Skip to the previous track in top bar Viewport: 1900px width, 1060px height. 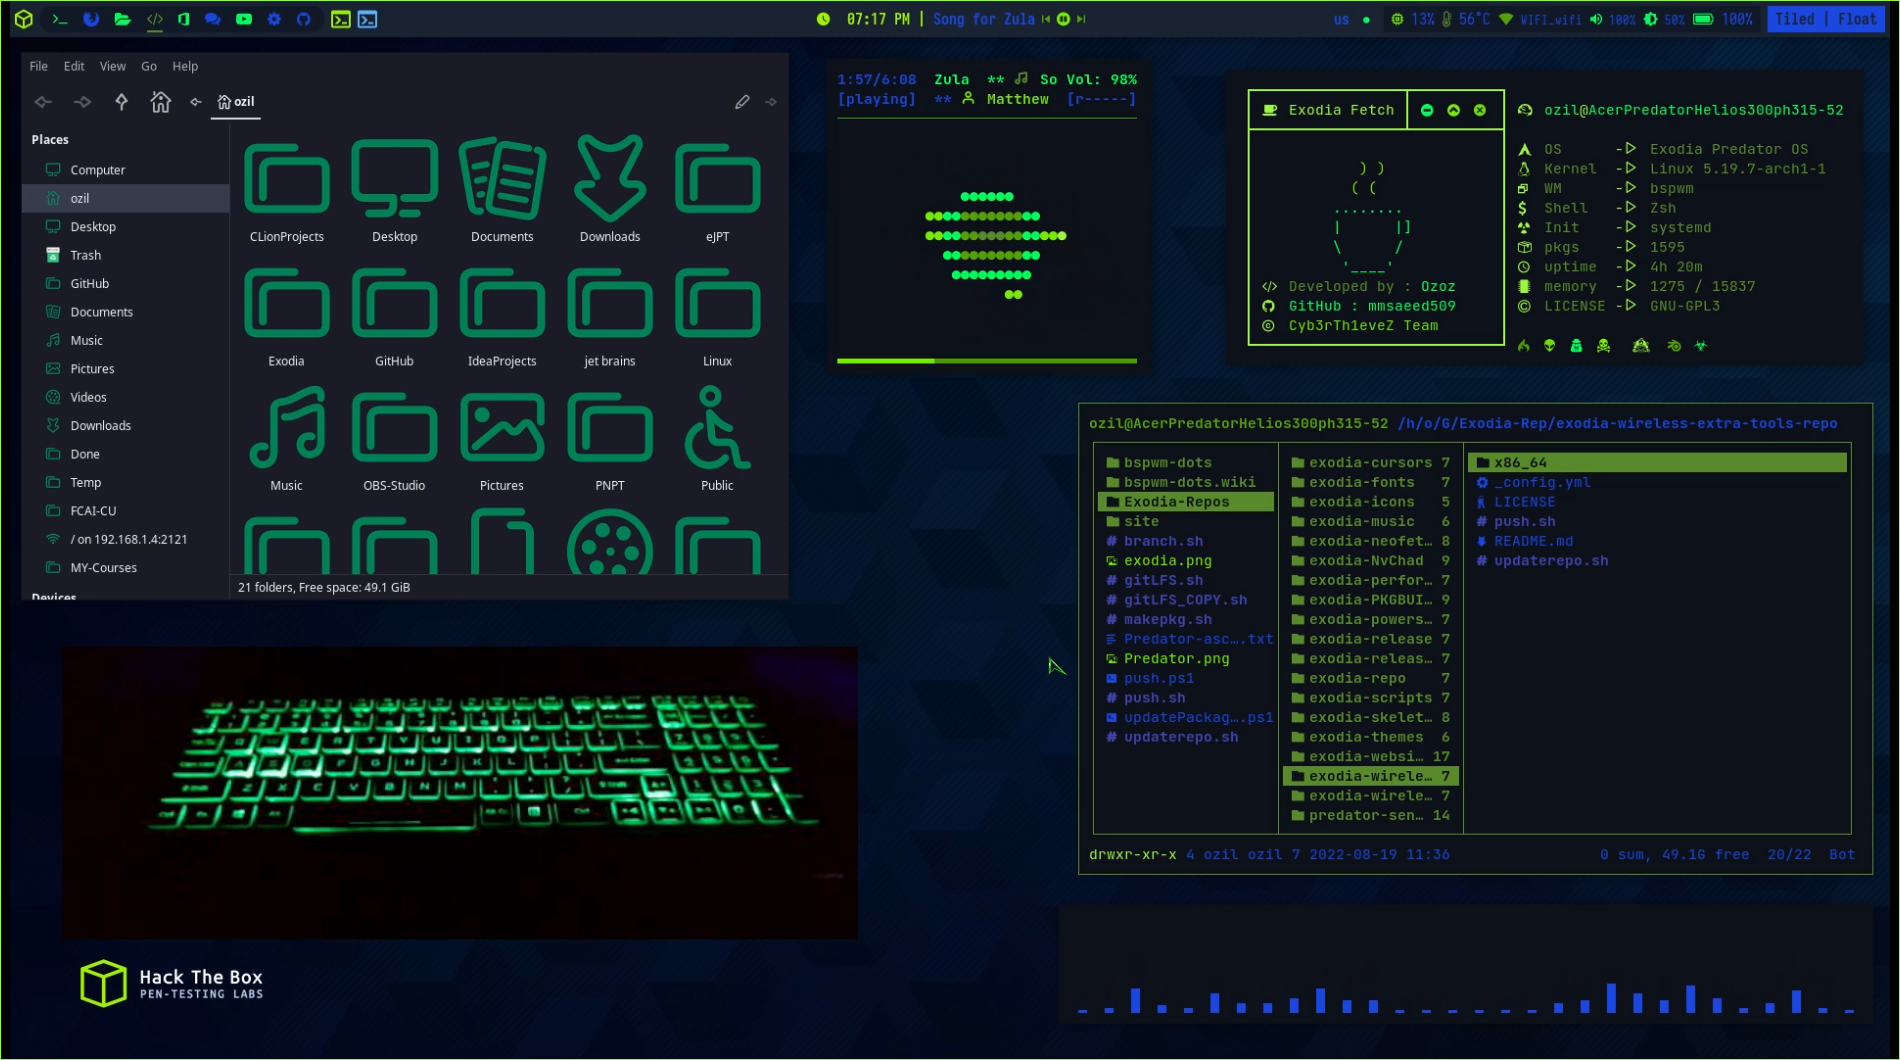coord(1046,19)
